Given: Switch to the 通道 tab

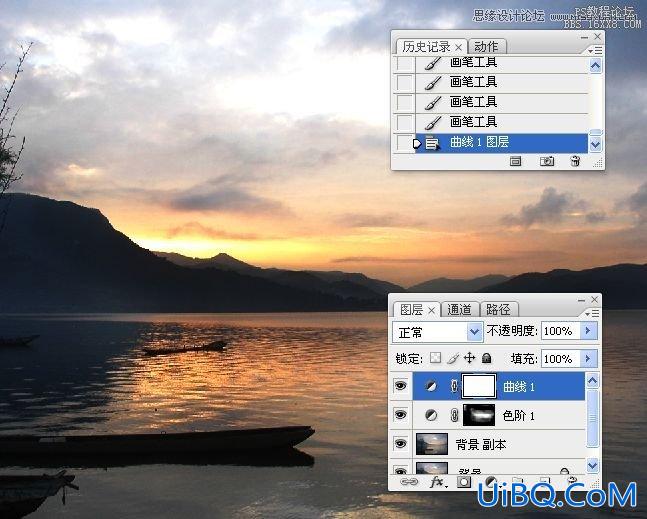Looking at the screenshot, I should [x=459, y=309].
